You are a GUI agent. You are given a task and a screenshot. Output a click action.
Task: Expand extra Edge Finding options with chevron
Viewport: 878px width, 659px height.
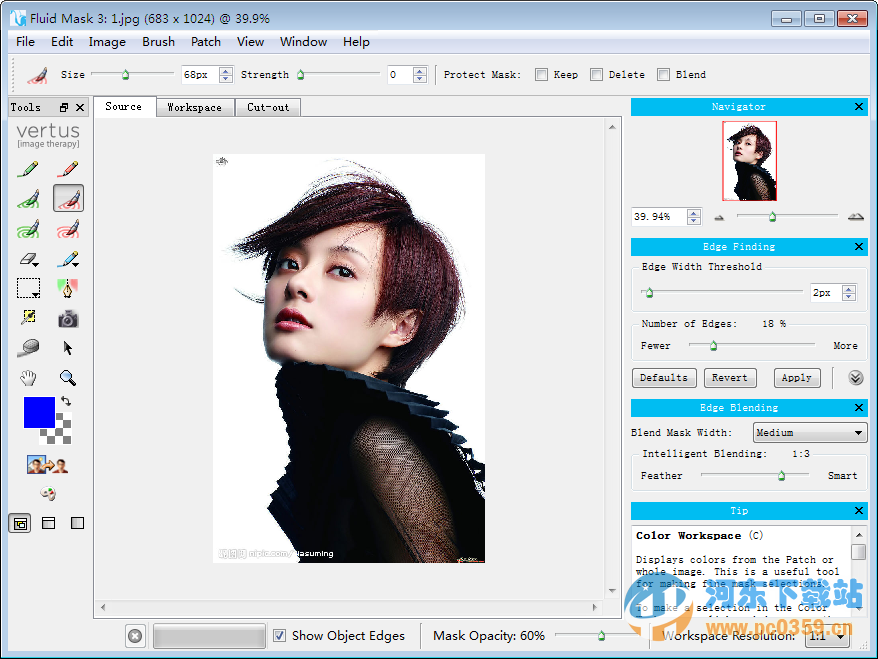pos(855,378)
